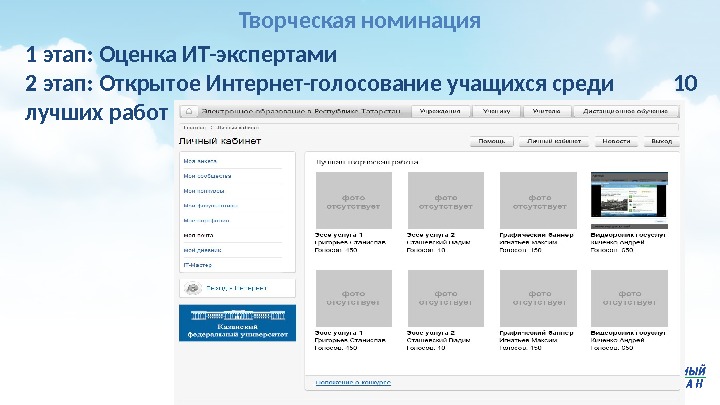Open second-row Эссе услуга 1 placeholder thumbnail

click(354, 298)
